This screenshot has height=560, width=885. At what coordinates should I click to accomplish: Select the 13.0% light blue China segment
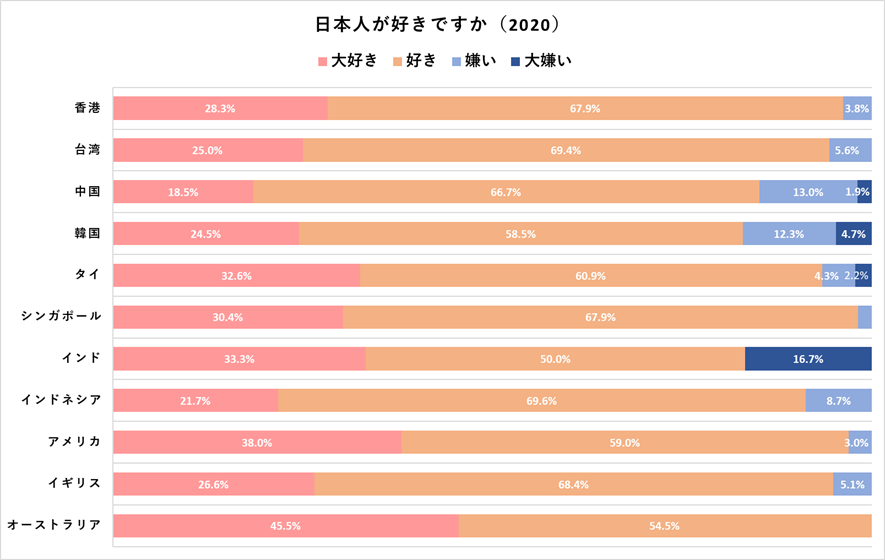(807, 192)
